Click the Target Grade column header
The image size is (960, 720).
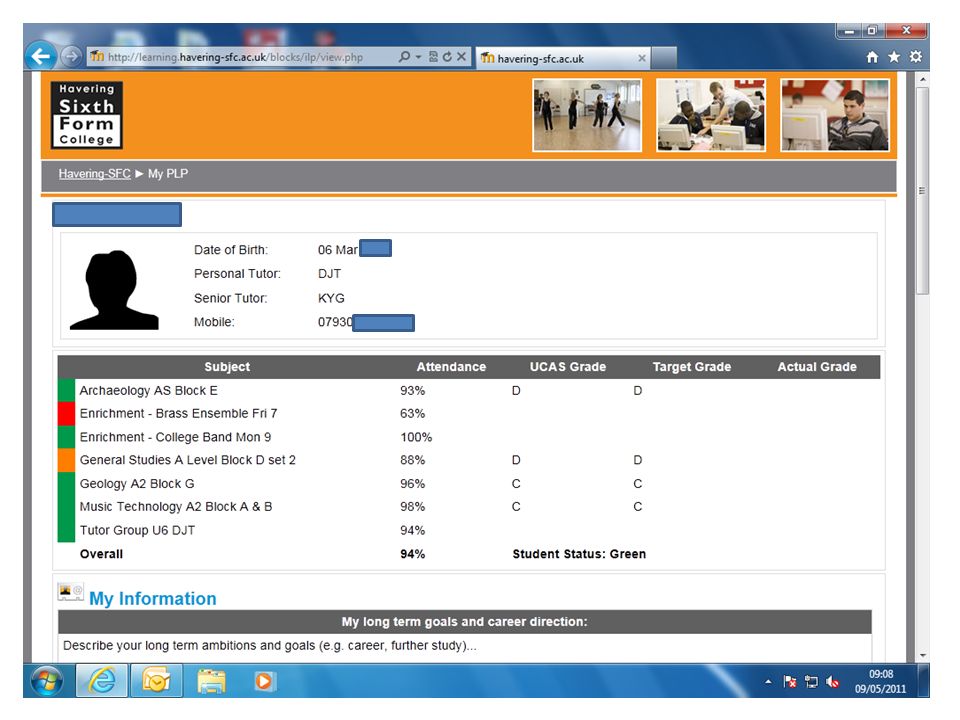[x=692, y=367]
